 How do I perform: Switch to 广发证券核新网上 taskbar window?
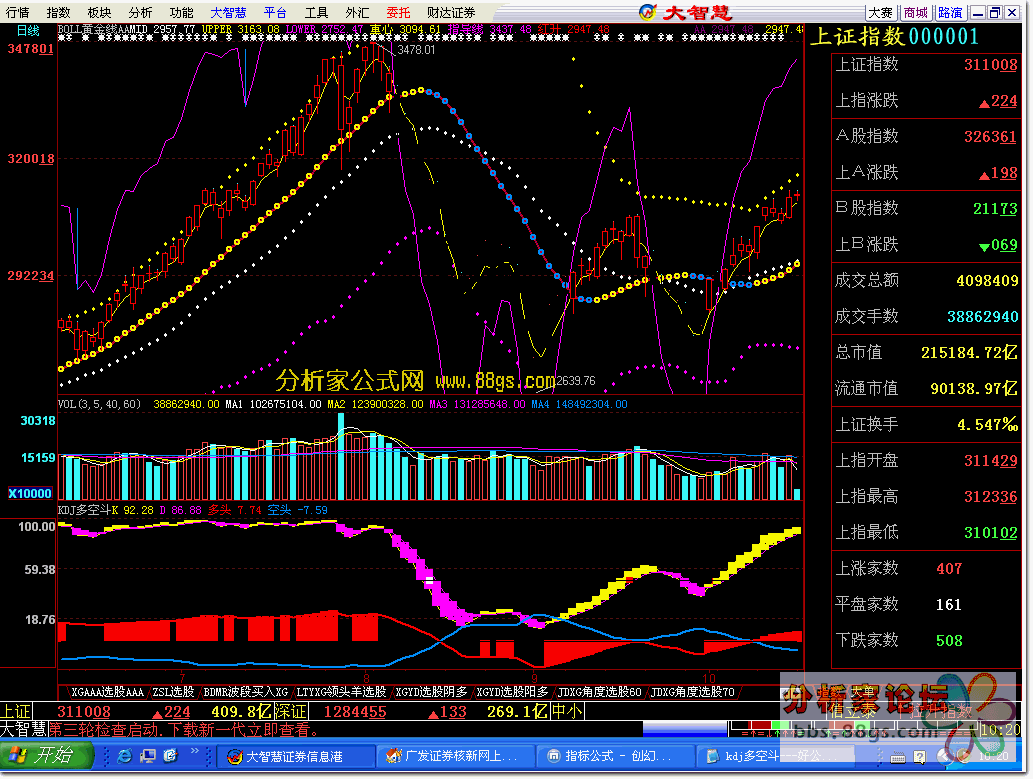pos(455,757)
